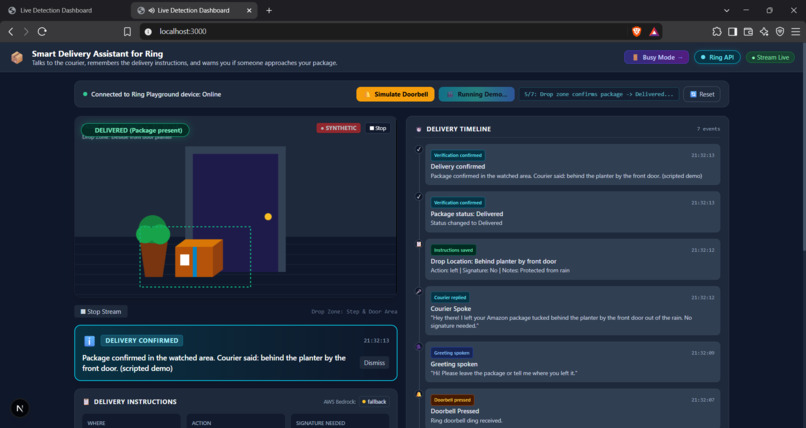
Task: Click the fallback badge next to AWS Bedrock
Action: [374, 402]
